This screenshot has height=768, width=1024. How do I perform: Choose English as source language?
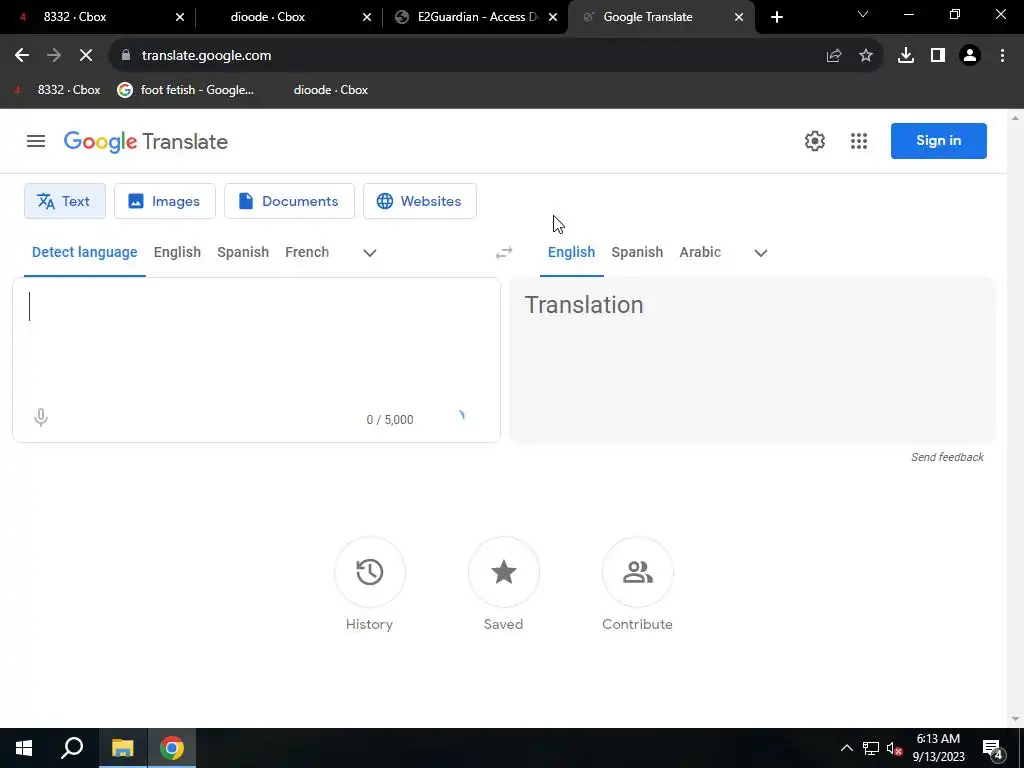[178, 252]
